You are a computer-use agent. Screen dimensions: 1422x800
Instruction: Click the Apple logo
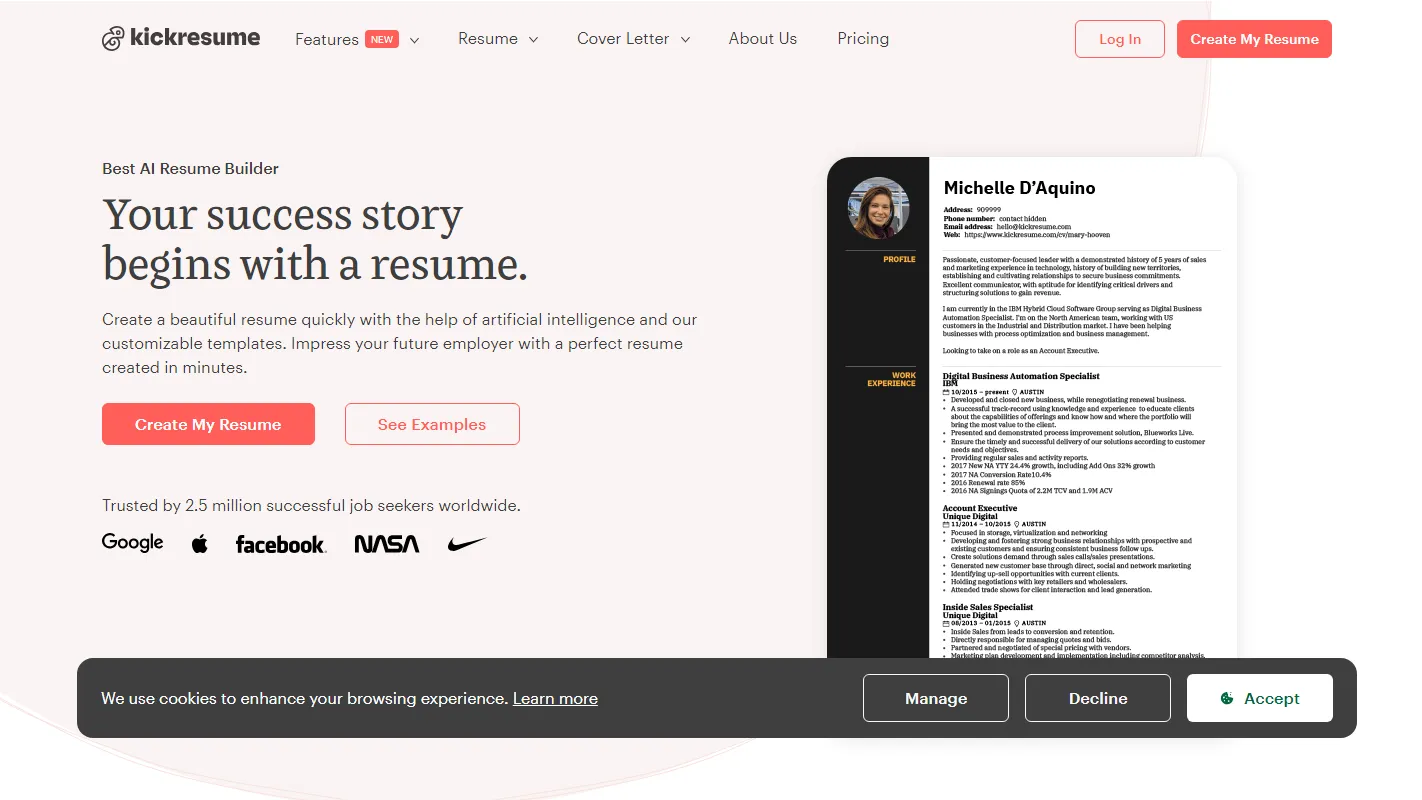coord(199,542)
